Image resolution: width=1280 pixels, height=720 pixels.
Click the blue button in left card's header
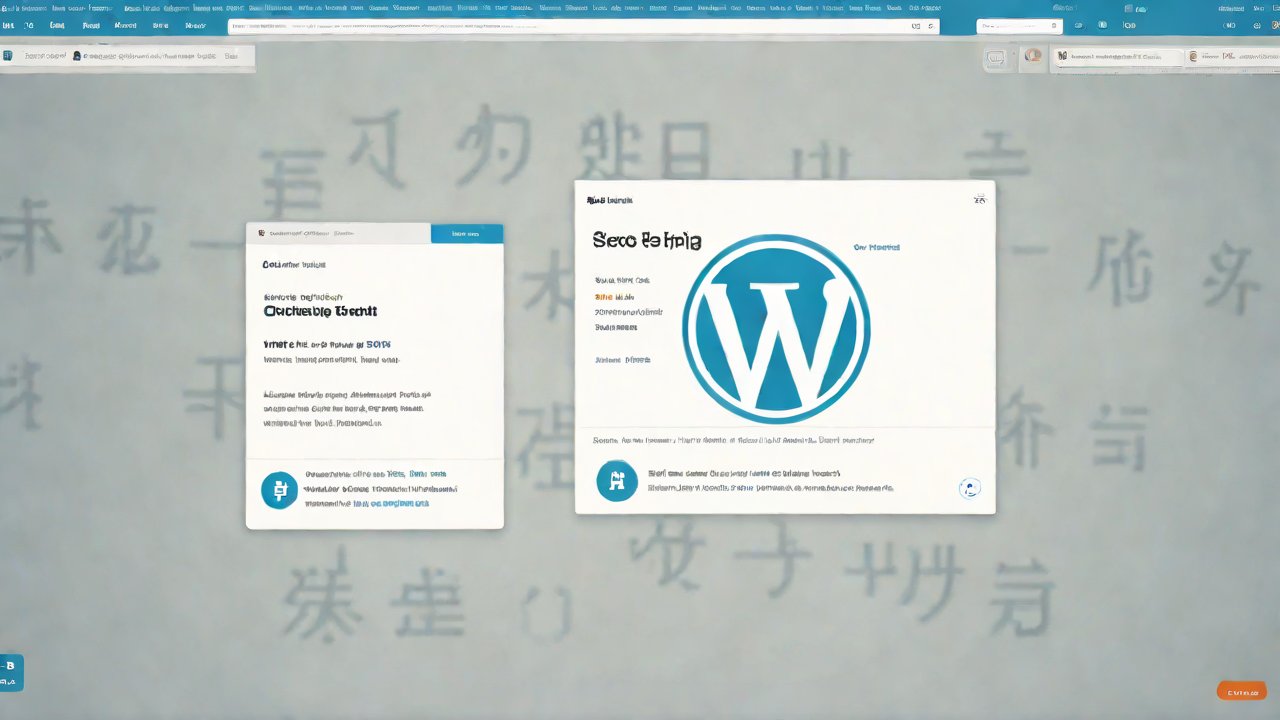[x=467, y=233]
